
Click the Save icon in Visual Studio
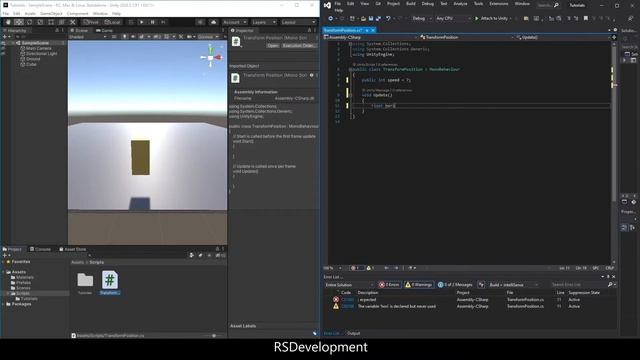pos(371,18)
